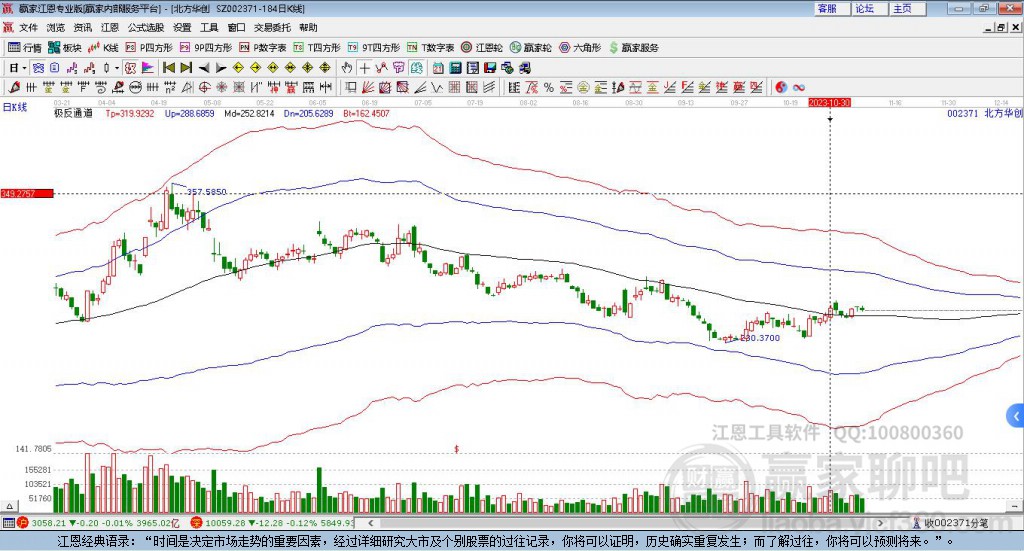The image size is (1024, 551).
Task: Jump to last bar with skip-end arrow
Action: tap(186, 68)
